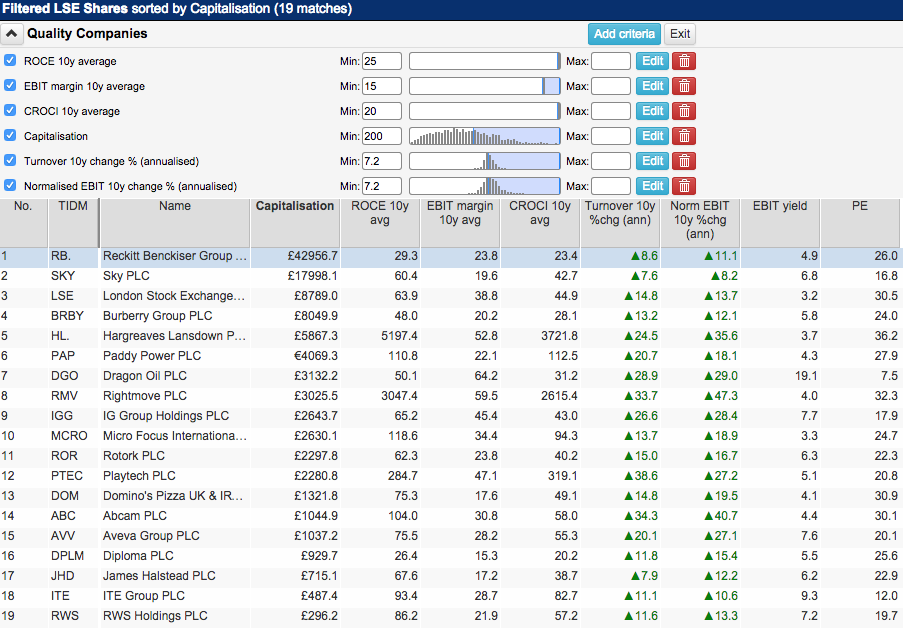Select the Rotork PLC row
The image size is (903, 630).
point(450,456)
